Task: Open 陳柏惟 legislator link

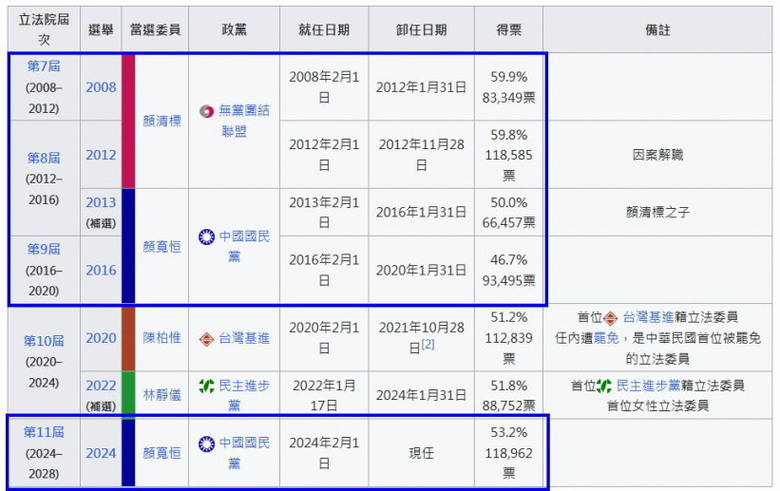Action: [x=162, y=339]
